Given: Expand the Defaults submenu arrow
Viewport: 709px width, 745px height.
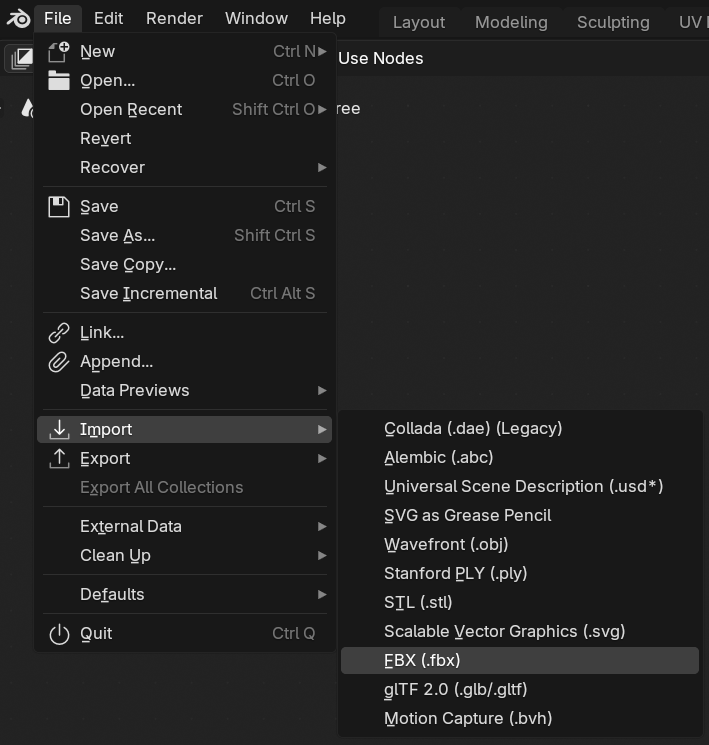Looking at the screenshot, I should 322,594.
